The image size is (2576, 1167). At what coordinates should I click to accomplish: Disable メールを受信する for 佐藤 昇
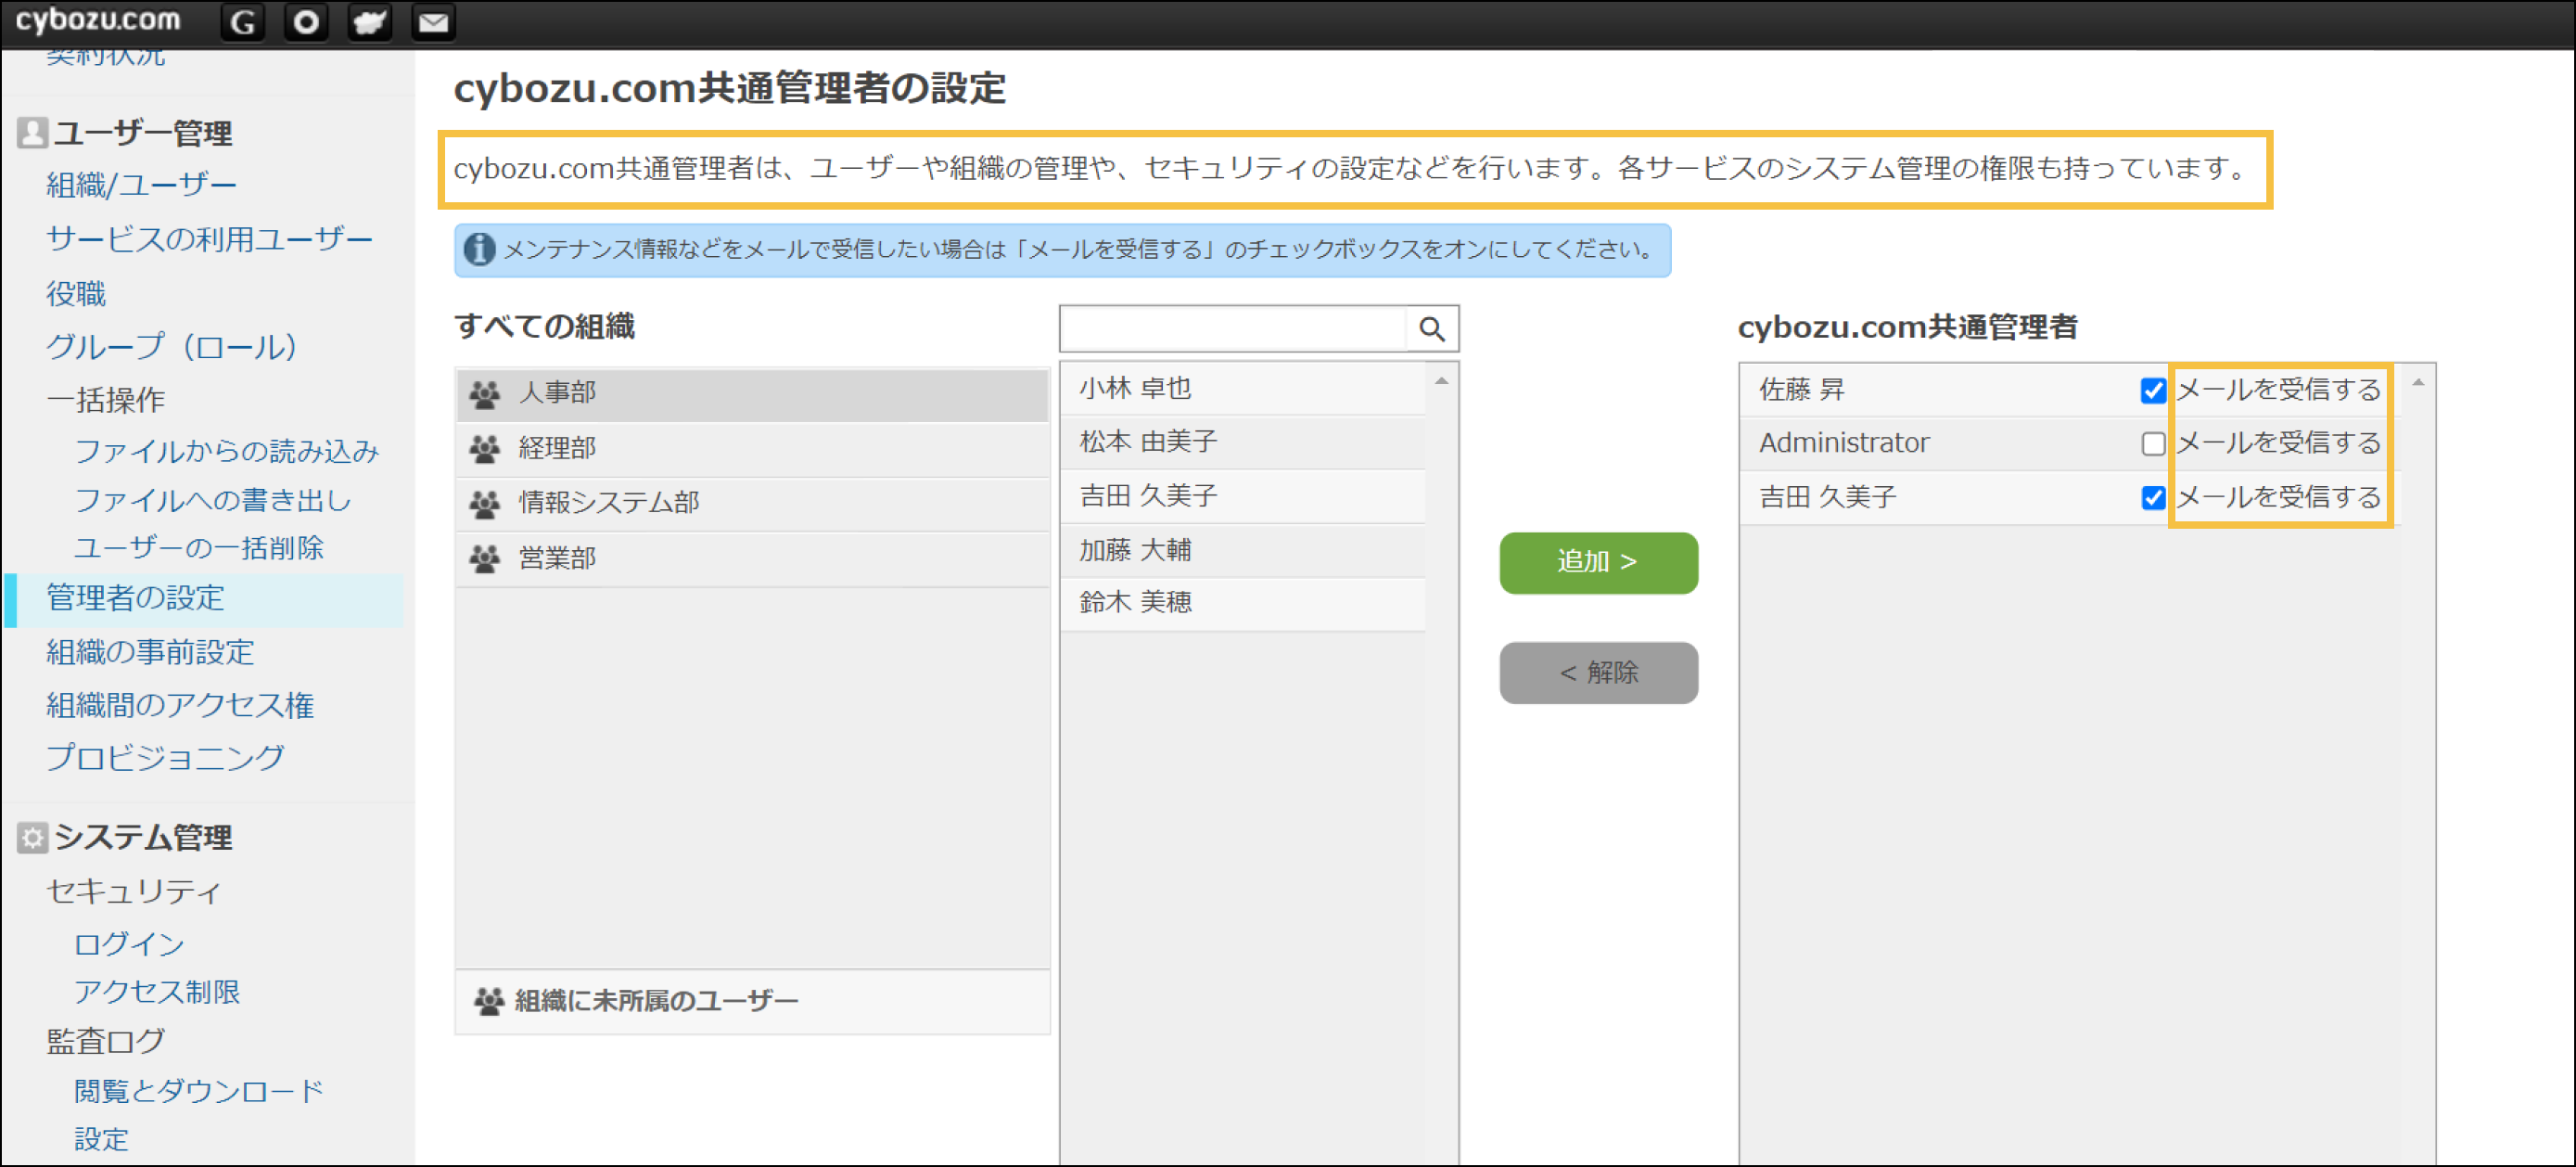point(2152,392)
